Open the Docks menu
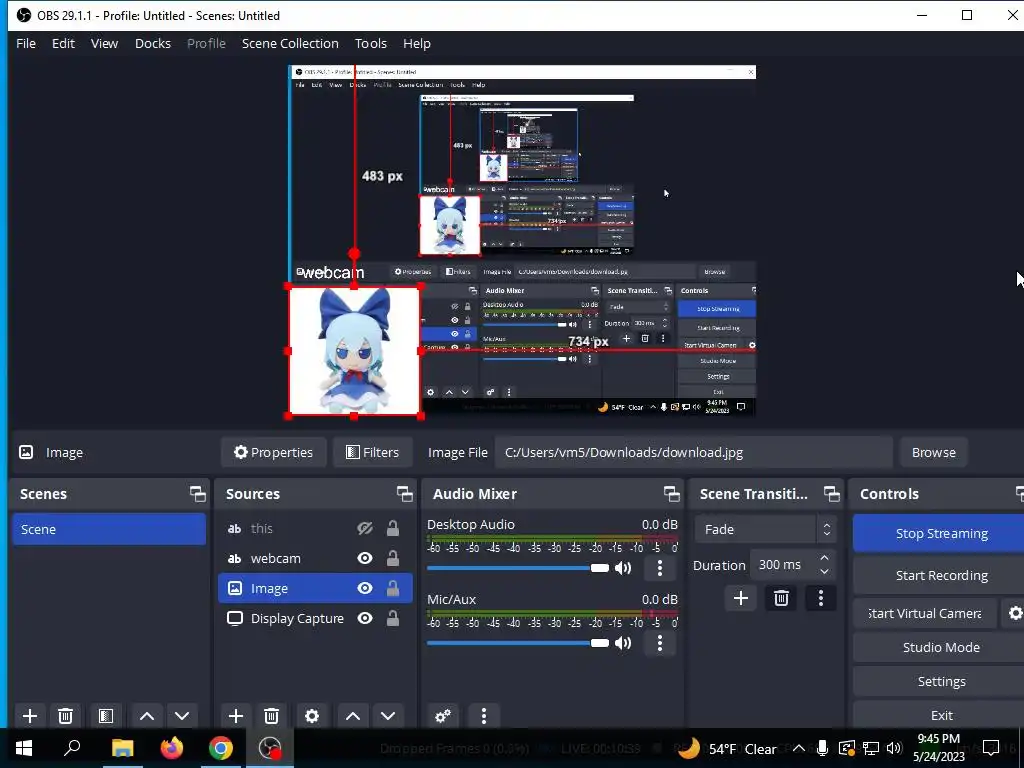 (153, 43)
